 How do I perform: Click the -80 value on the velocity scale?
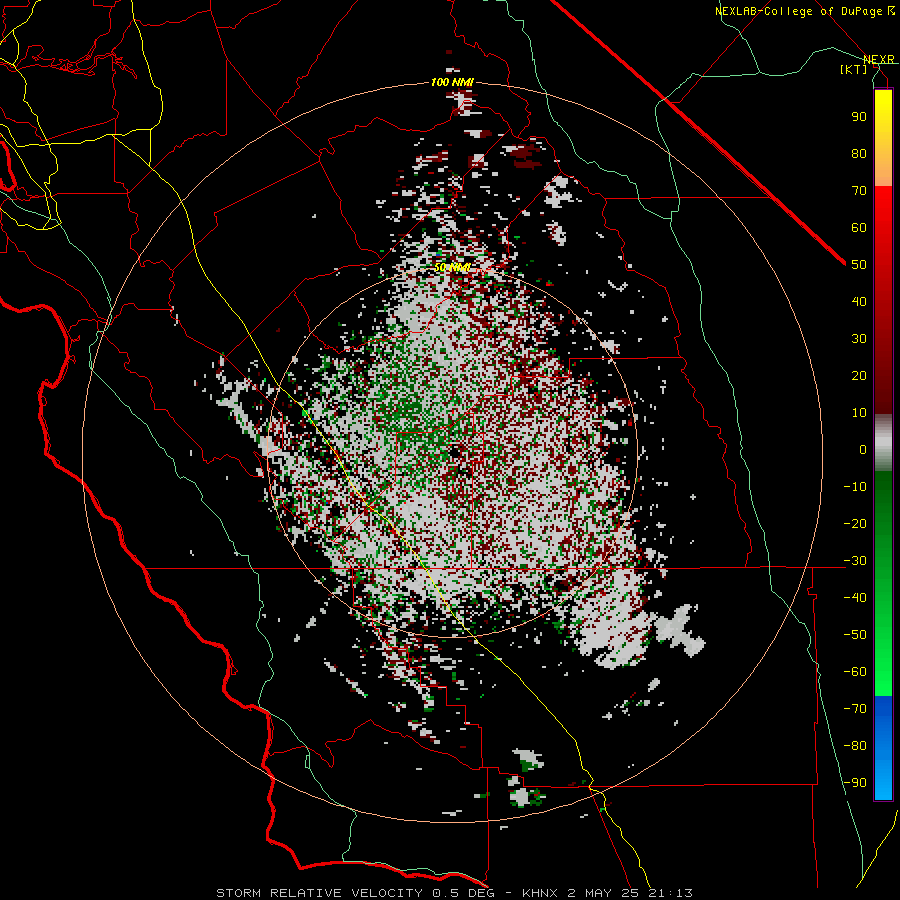tap(855, 746)
